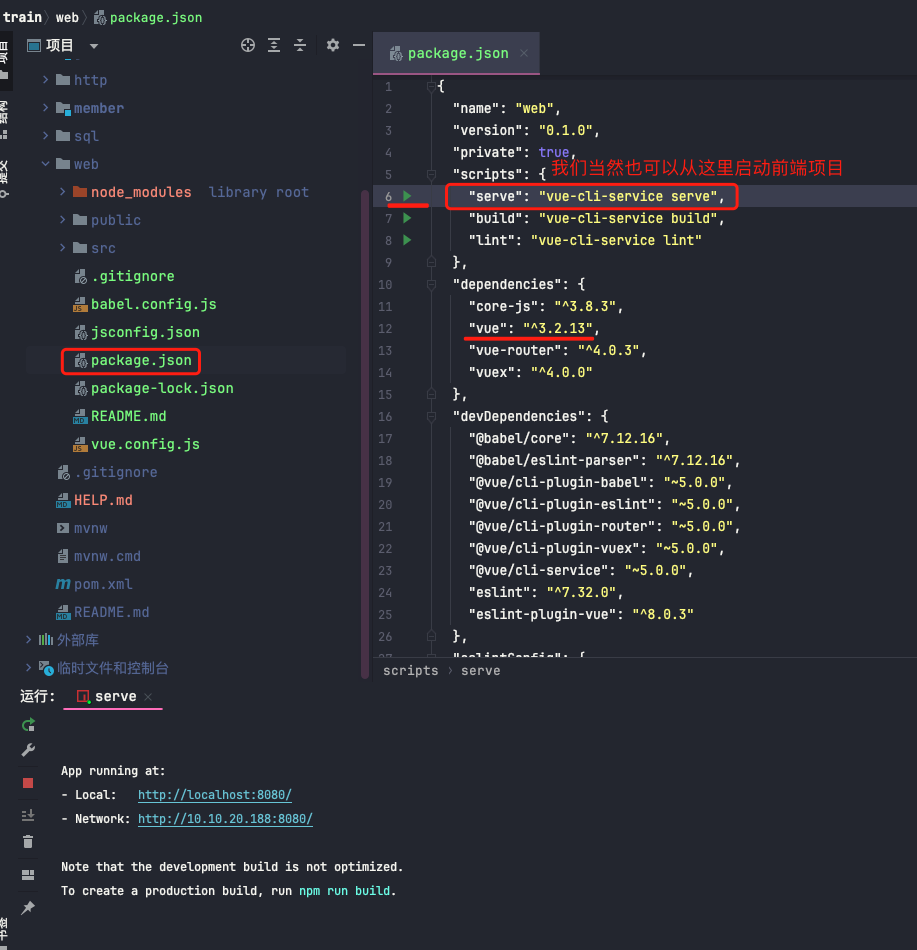Expand the member folder

pos(45,107)
